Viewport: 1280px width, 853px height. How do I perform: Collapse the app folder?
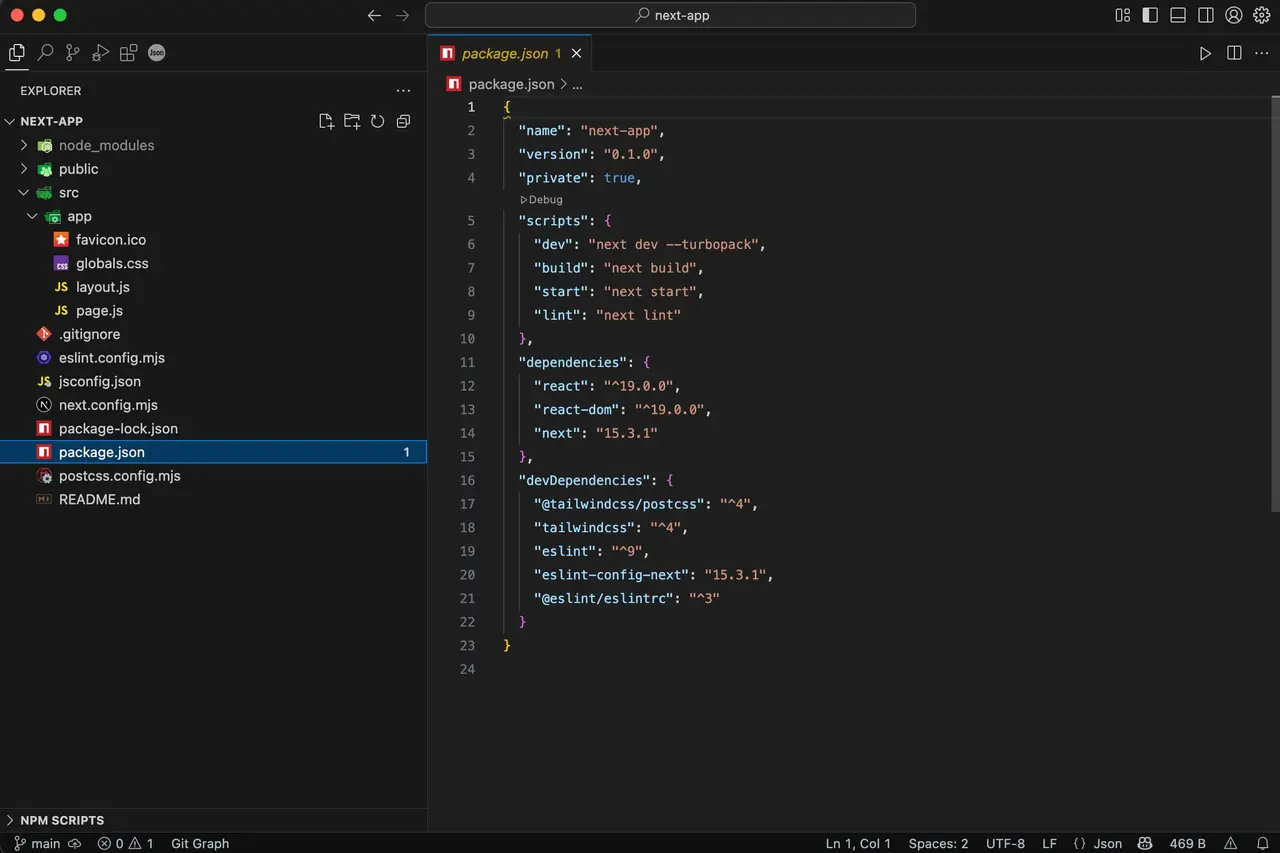(32, 216)
